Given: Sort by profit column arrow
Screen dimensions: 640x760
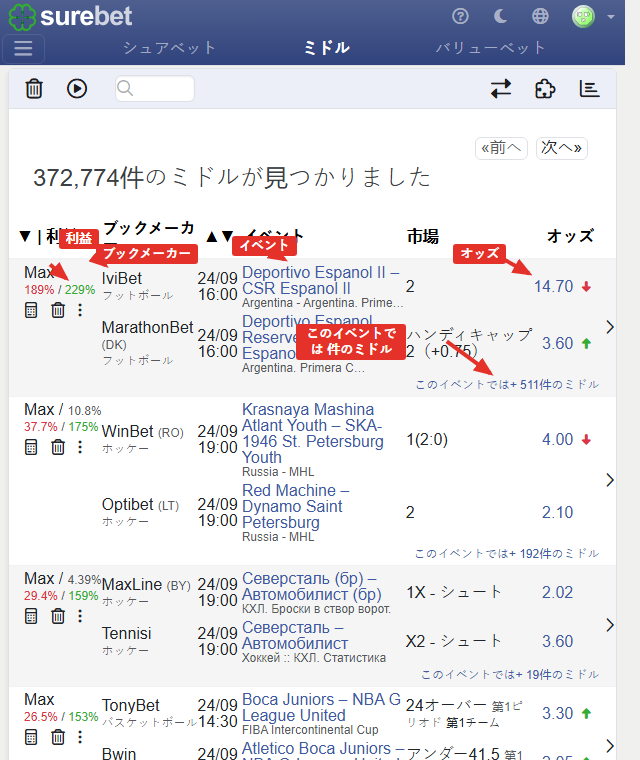Looking at the screenshot, I should tap(25, 237).
